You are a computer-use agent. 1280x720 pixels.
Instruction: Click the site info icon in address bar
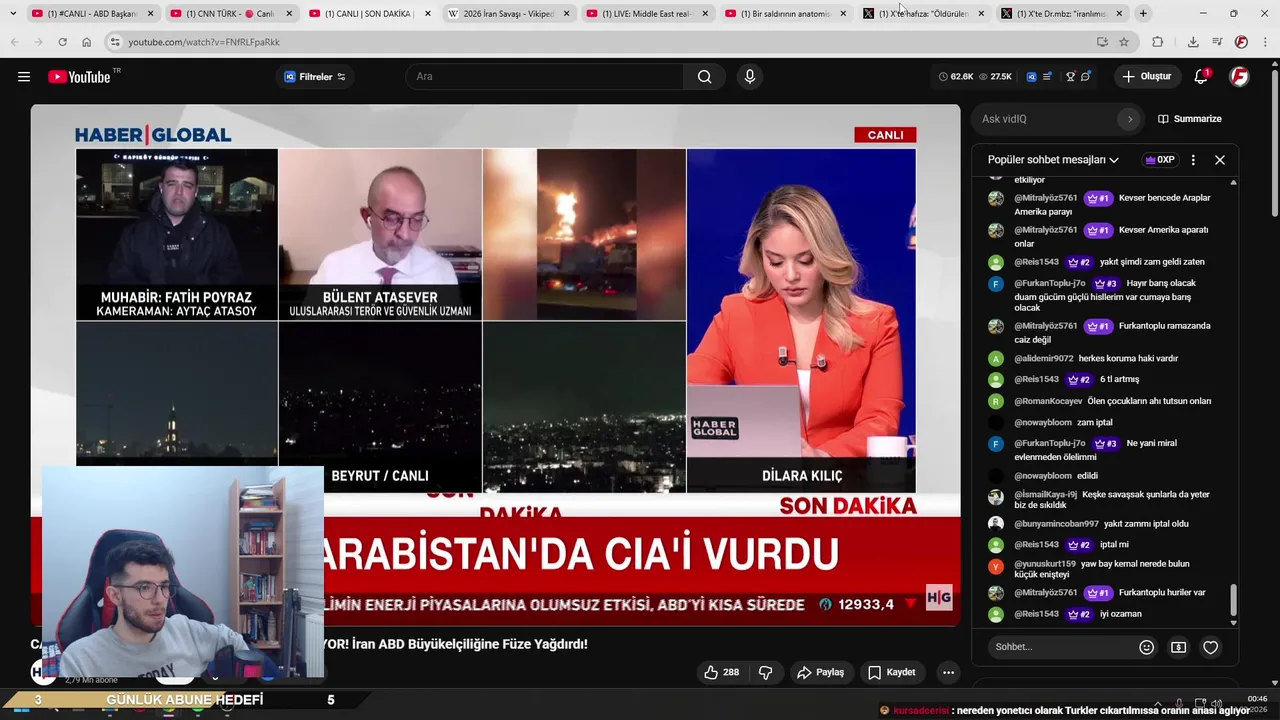(x=115, y=42)
